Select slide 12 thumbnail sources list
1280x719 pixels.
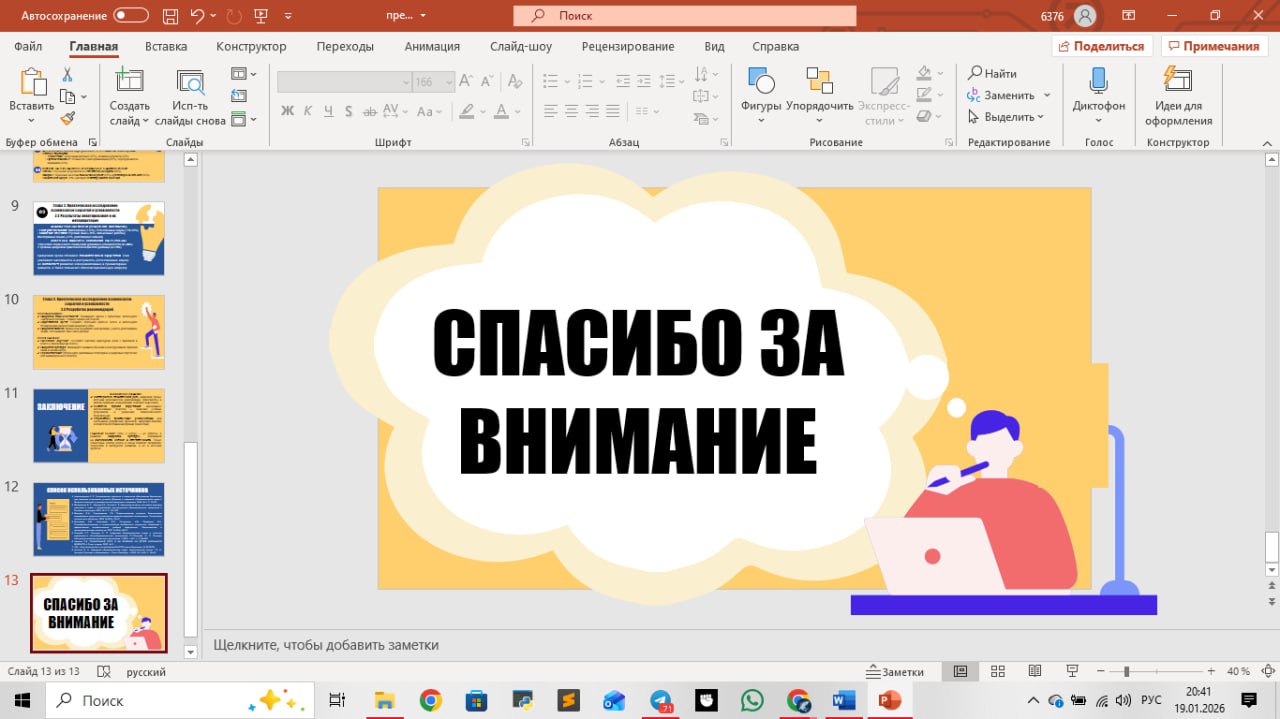pyautogui.click(x=99, y=520)
